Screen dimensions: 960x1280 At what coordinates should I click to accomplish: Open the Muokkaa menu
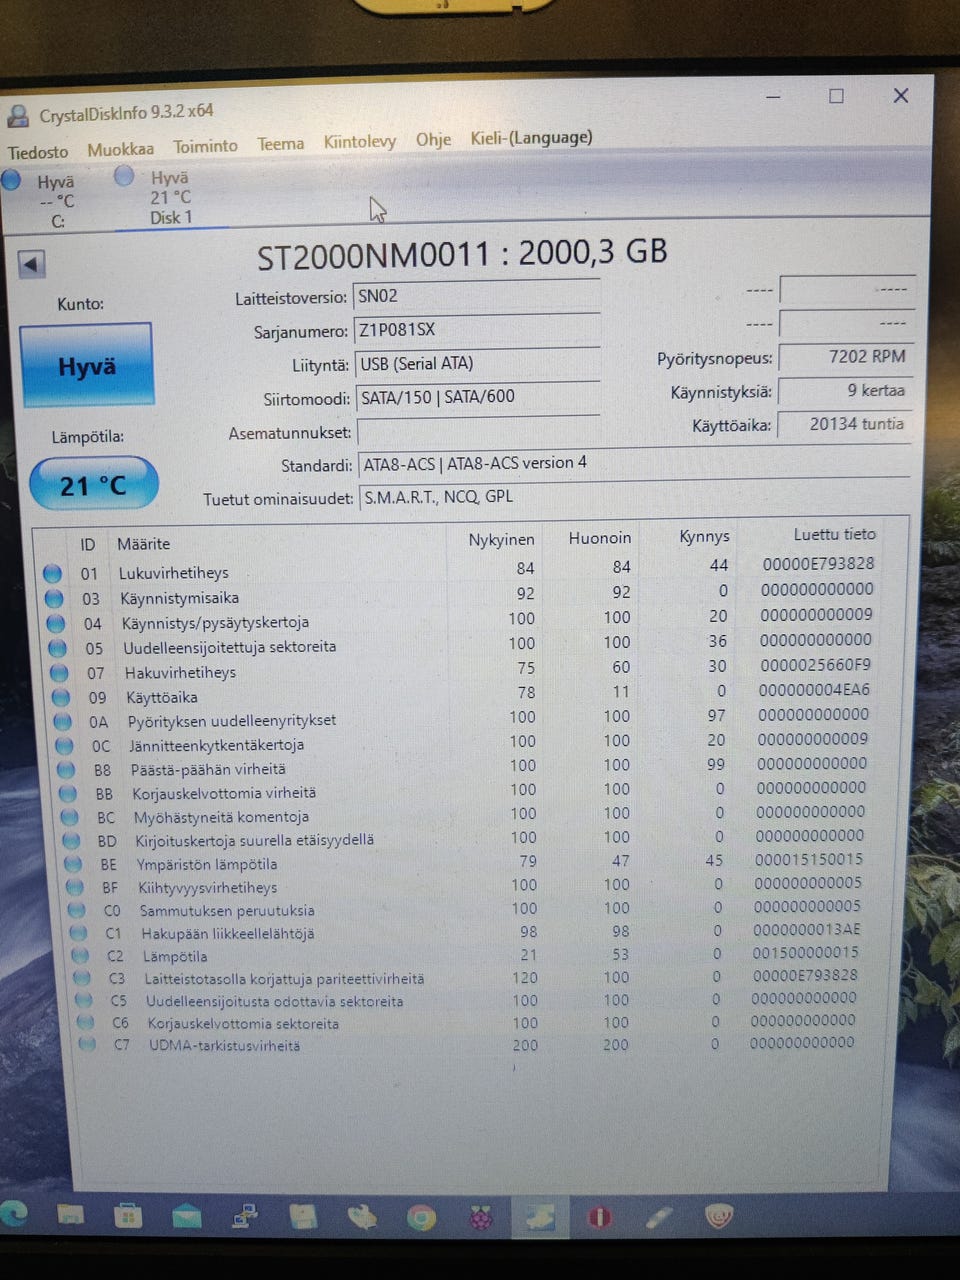(x=120, y=149)
